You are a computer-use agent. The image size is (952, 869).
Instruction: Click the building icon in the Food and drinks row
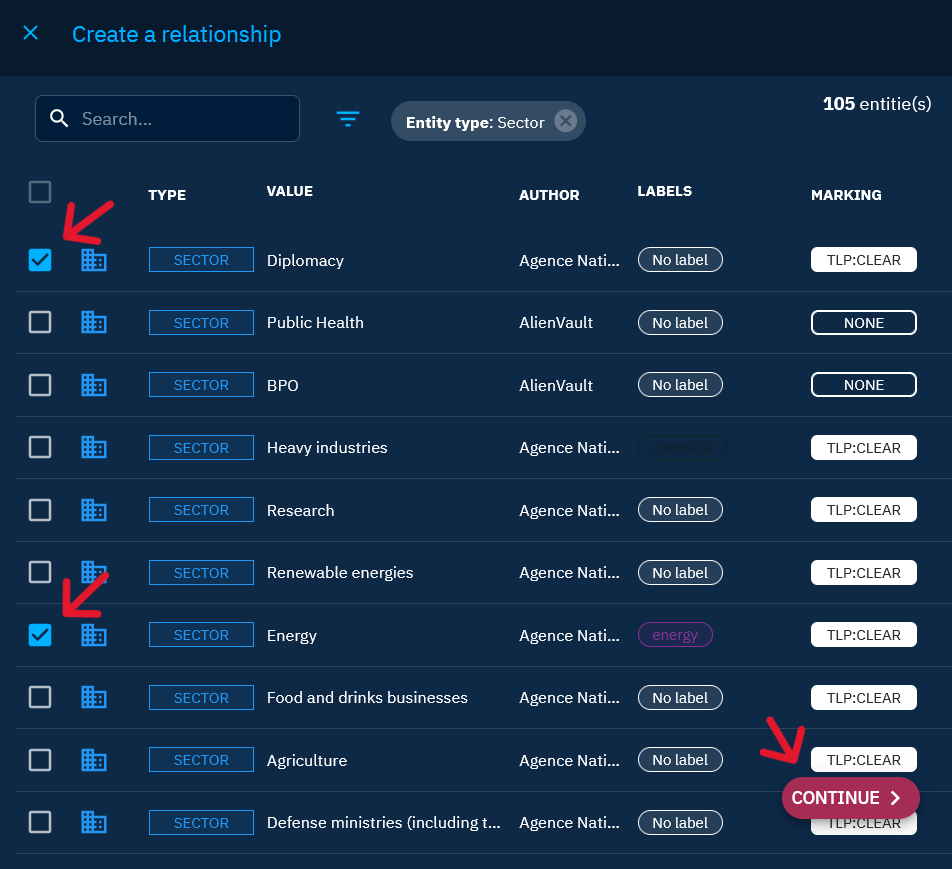click(94, 697)
